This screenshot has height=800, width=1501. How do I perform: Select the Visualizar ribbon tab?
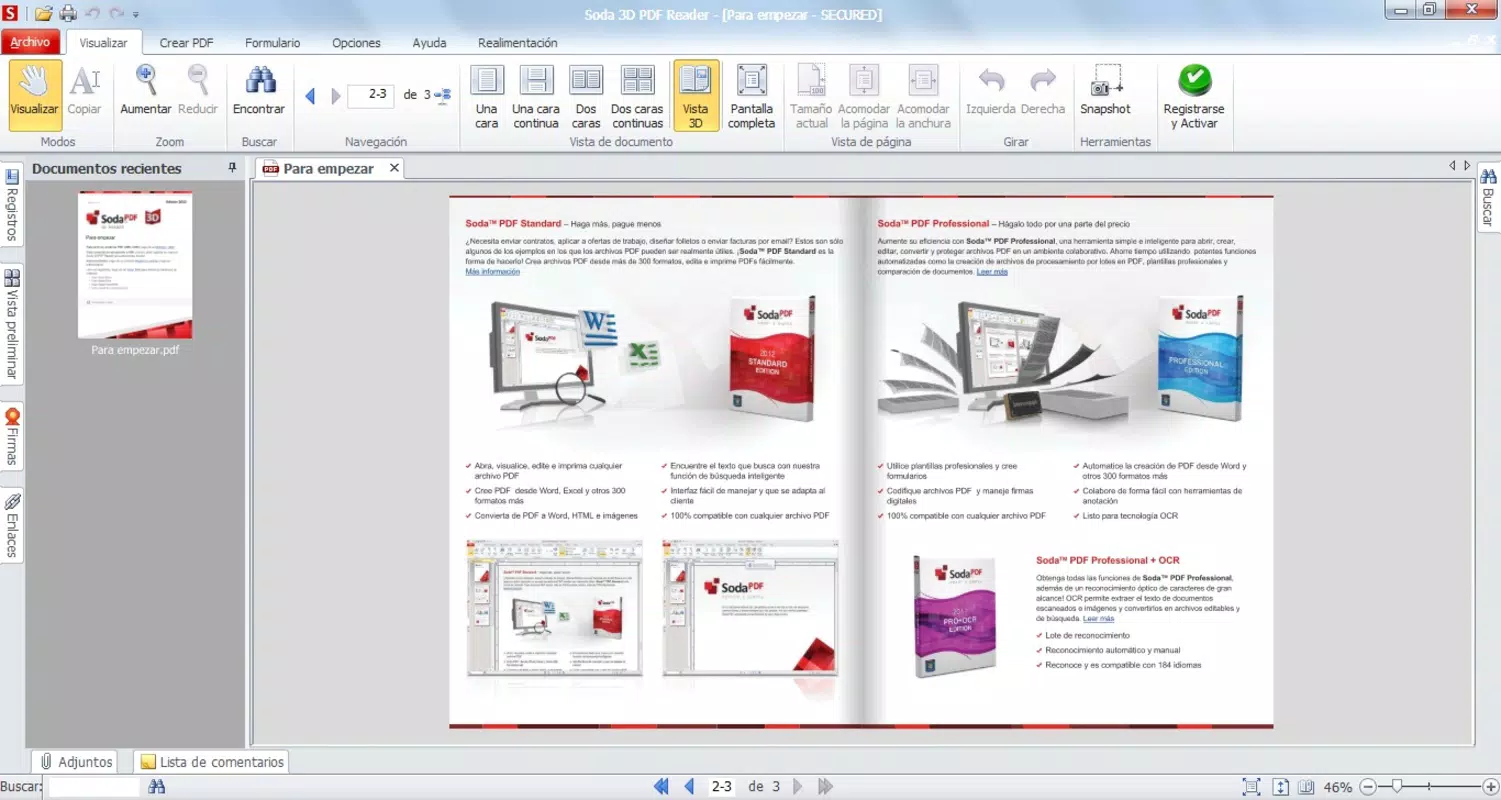pos(103,43)
